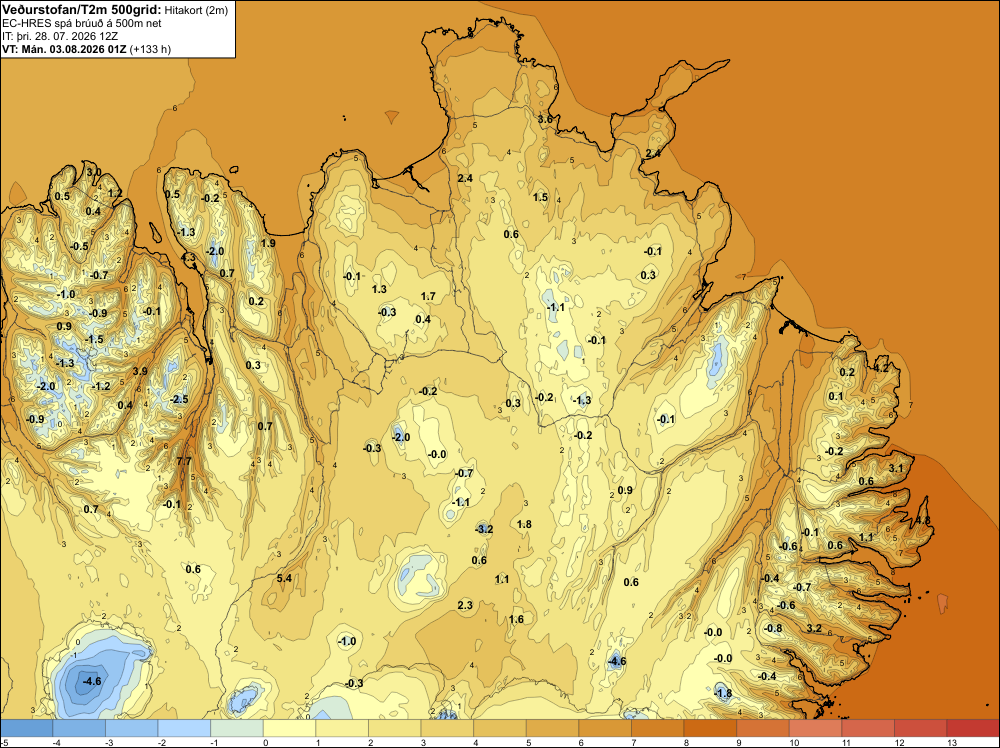
Task: Click the valid time 'VT: Mán. 03.08.2026 01Z'
Action: [64, 49]
